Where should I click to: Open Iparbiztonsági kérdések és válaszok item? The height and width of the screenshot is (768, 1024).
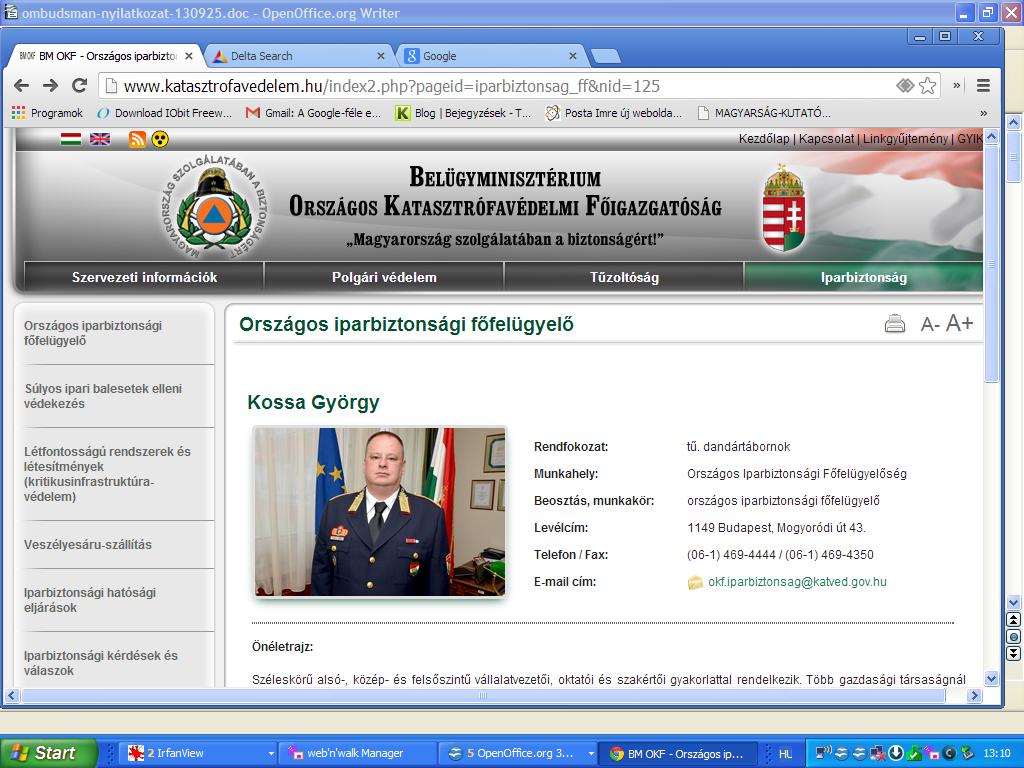point(101,663)
